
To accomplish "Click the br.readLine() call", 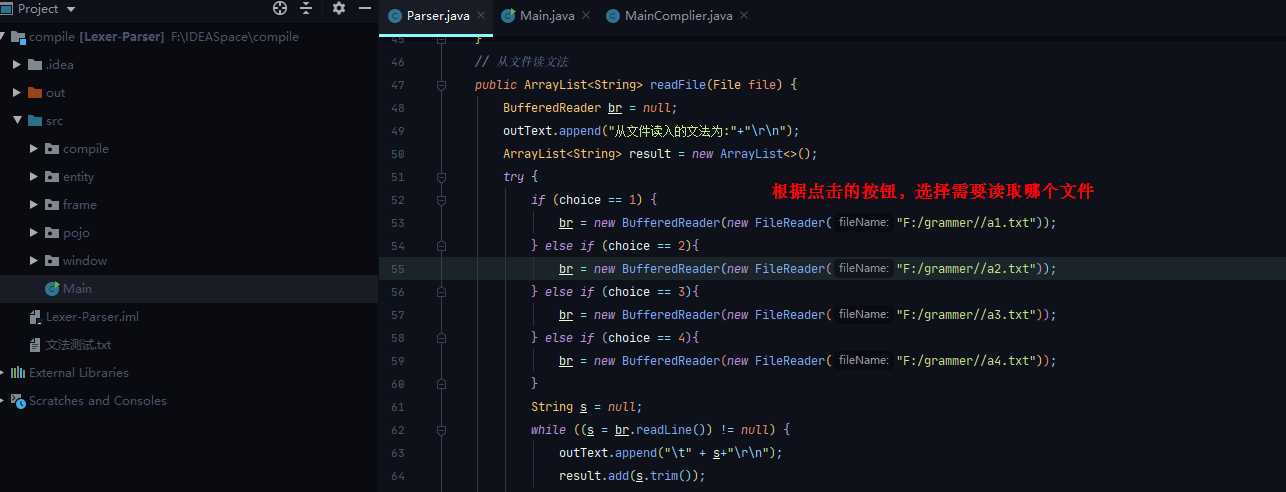I will click(x=662, y=430).
